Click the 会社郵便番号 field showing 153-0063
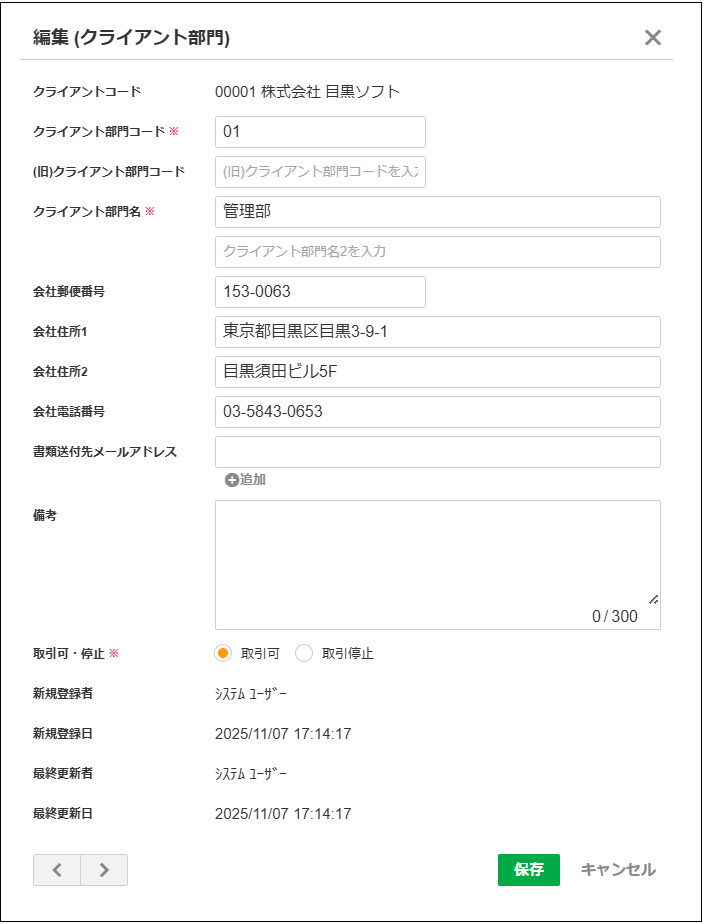Viewport: 707px width, 924px height. tap(320, 291)
